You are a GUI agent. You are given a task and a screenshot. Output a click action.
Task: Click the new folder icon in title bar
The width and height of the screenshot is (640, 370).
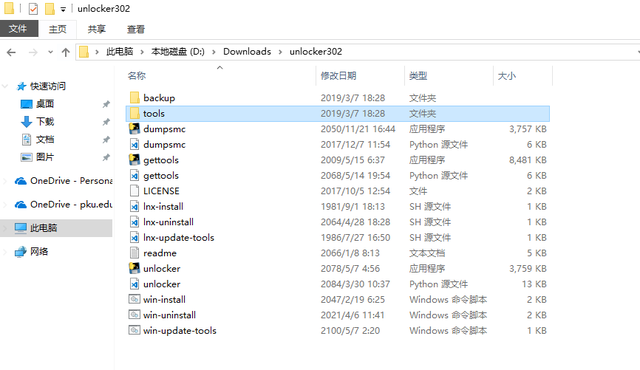pos(50,9)
